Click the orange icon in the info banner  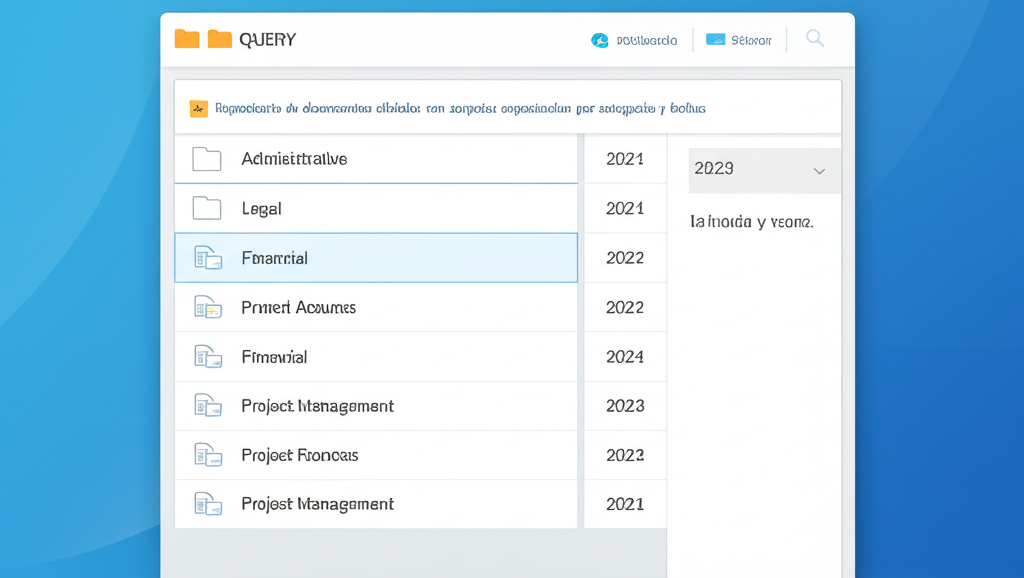pos(198,108)
